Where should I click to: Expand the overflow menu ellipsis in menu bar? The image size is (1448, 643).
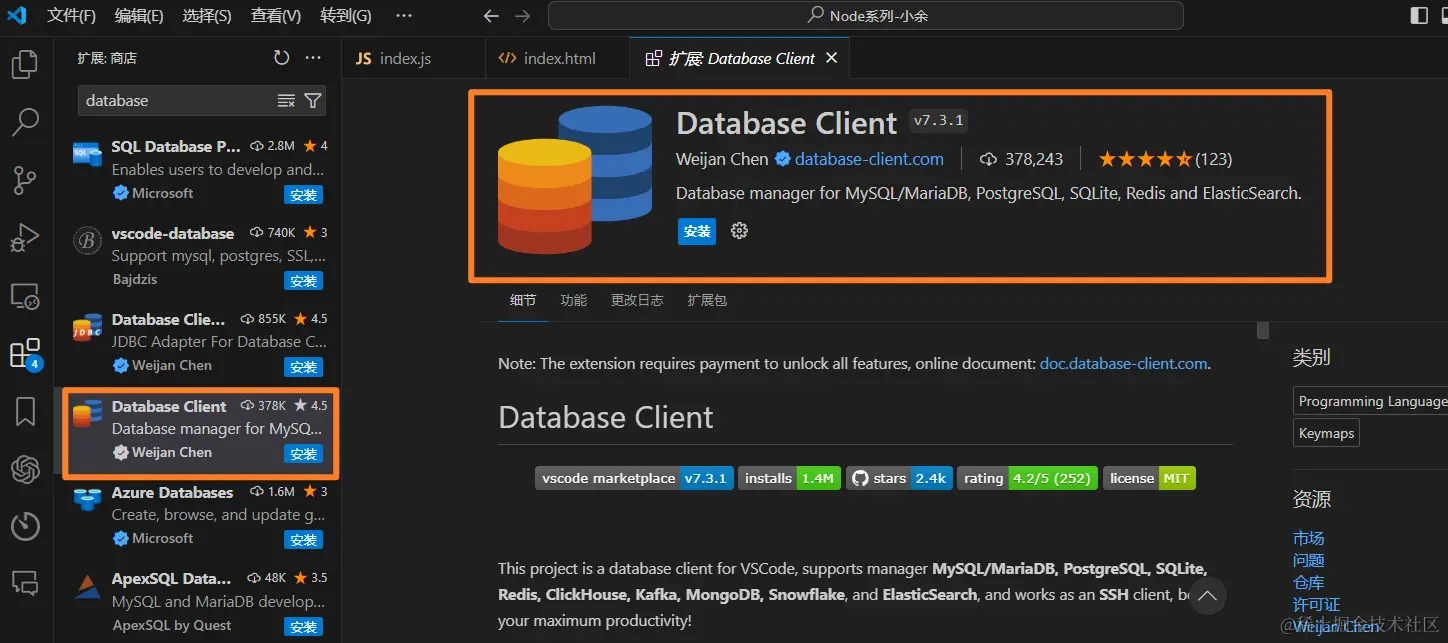pos(404,16)
